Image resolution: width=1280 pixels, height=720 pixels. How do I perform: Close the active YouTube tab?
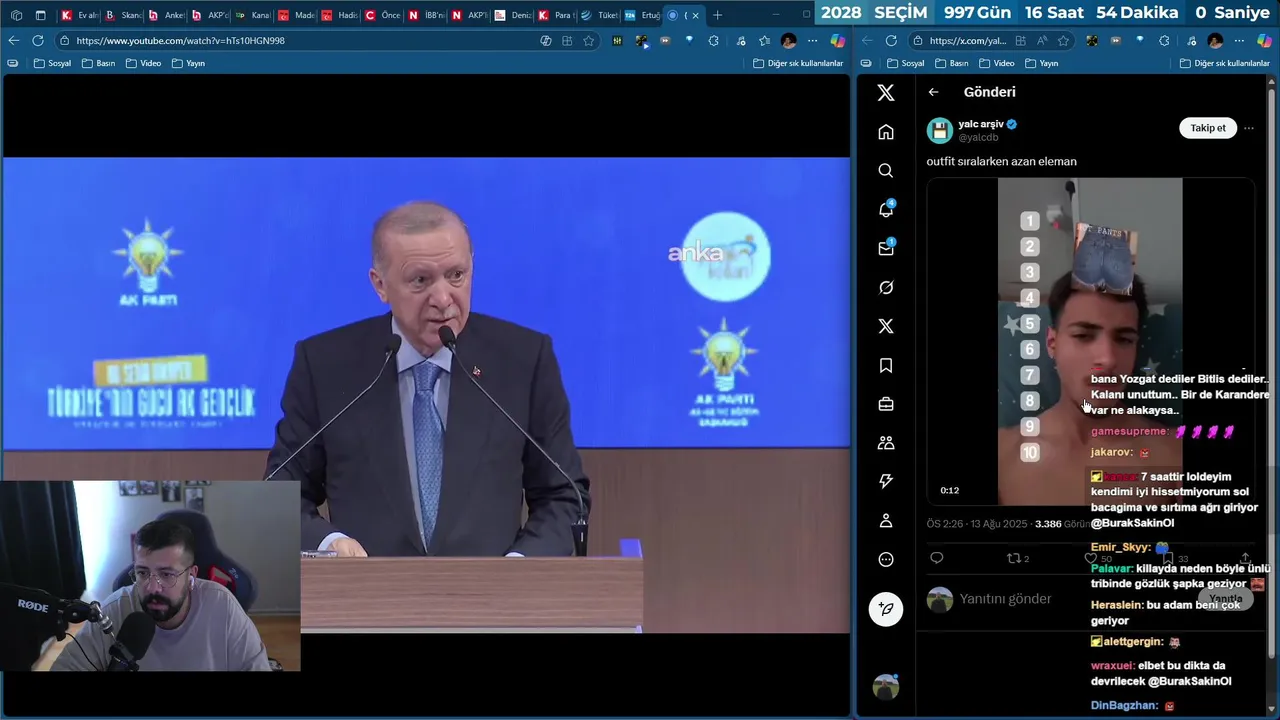[695, 15]
